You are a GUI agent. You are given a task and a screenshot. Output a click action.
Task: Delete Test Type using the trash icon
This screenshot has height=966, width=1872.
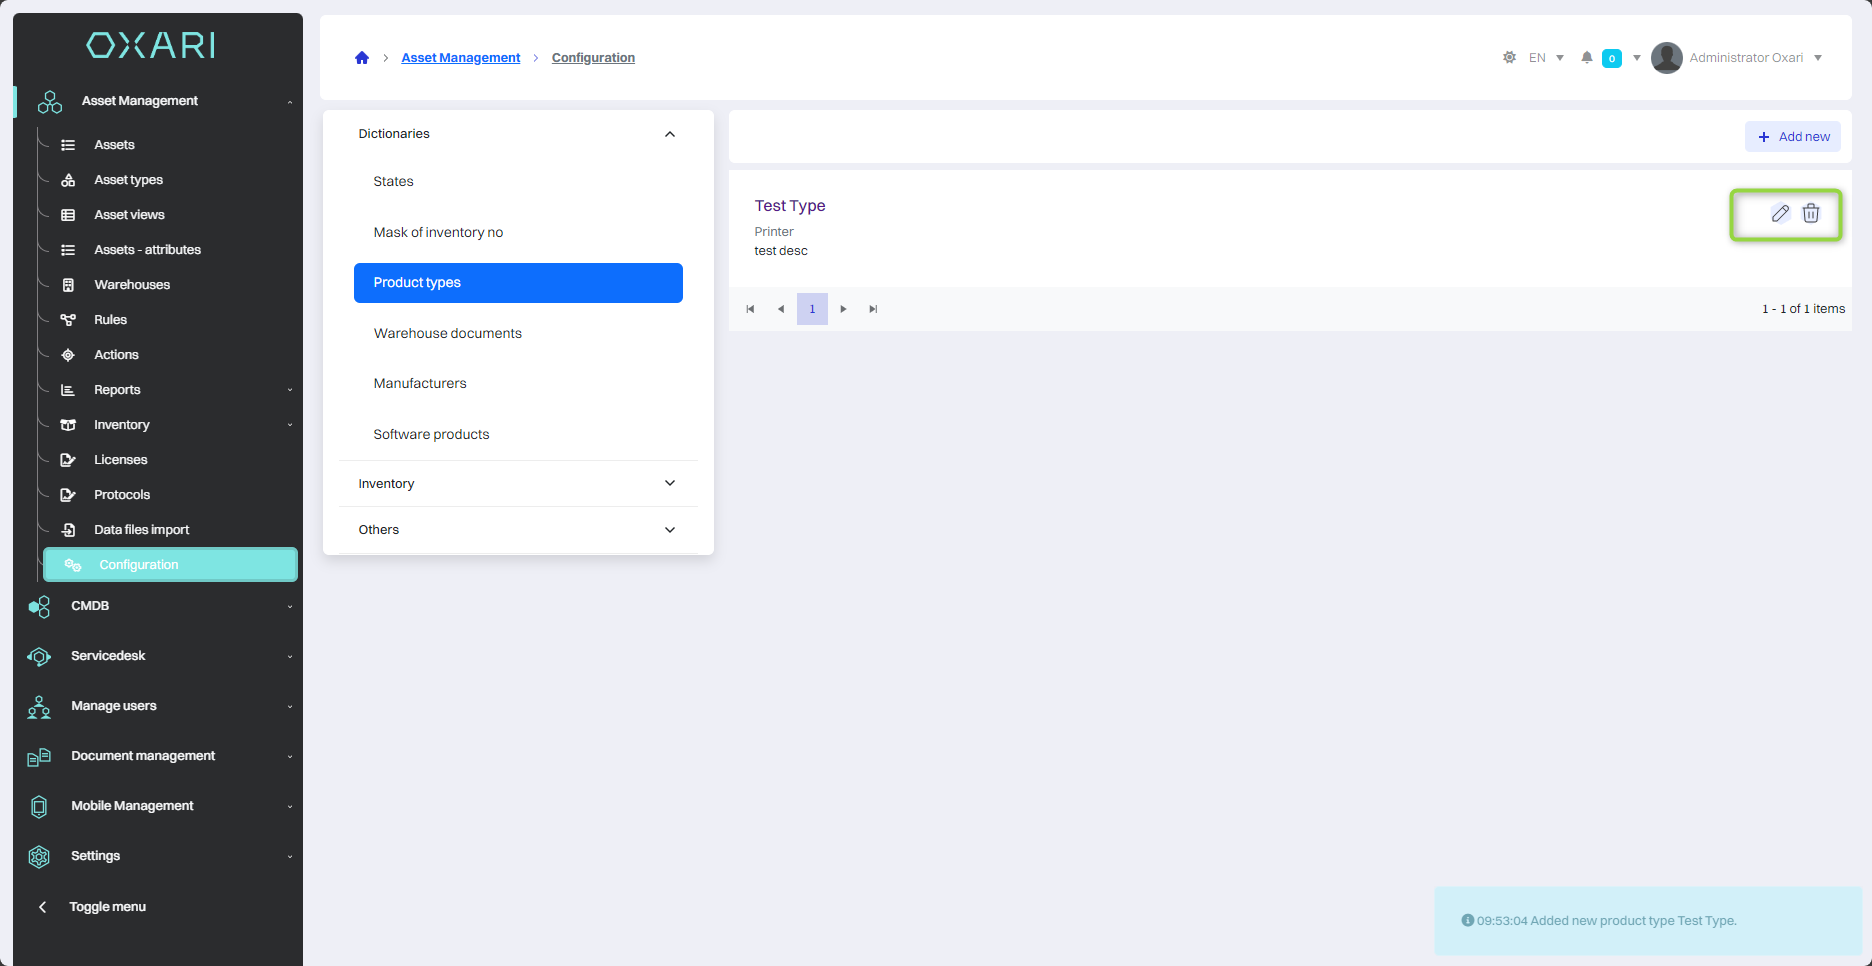(1811, 213)
